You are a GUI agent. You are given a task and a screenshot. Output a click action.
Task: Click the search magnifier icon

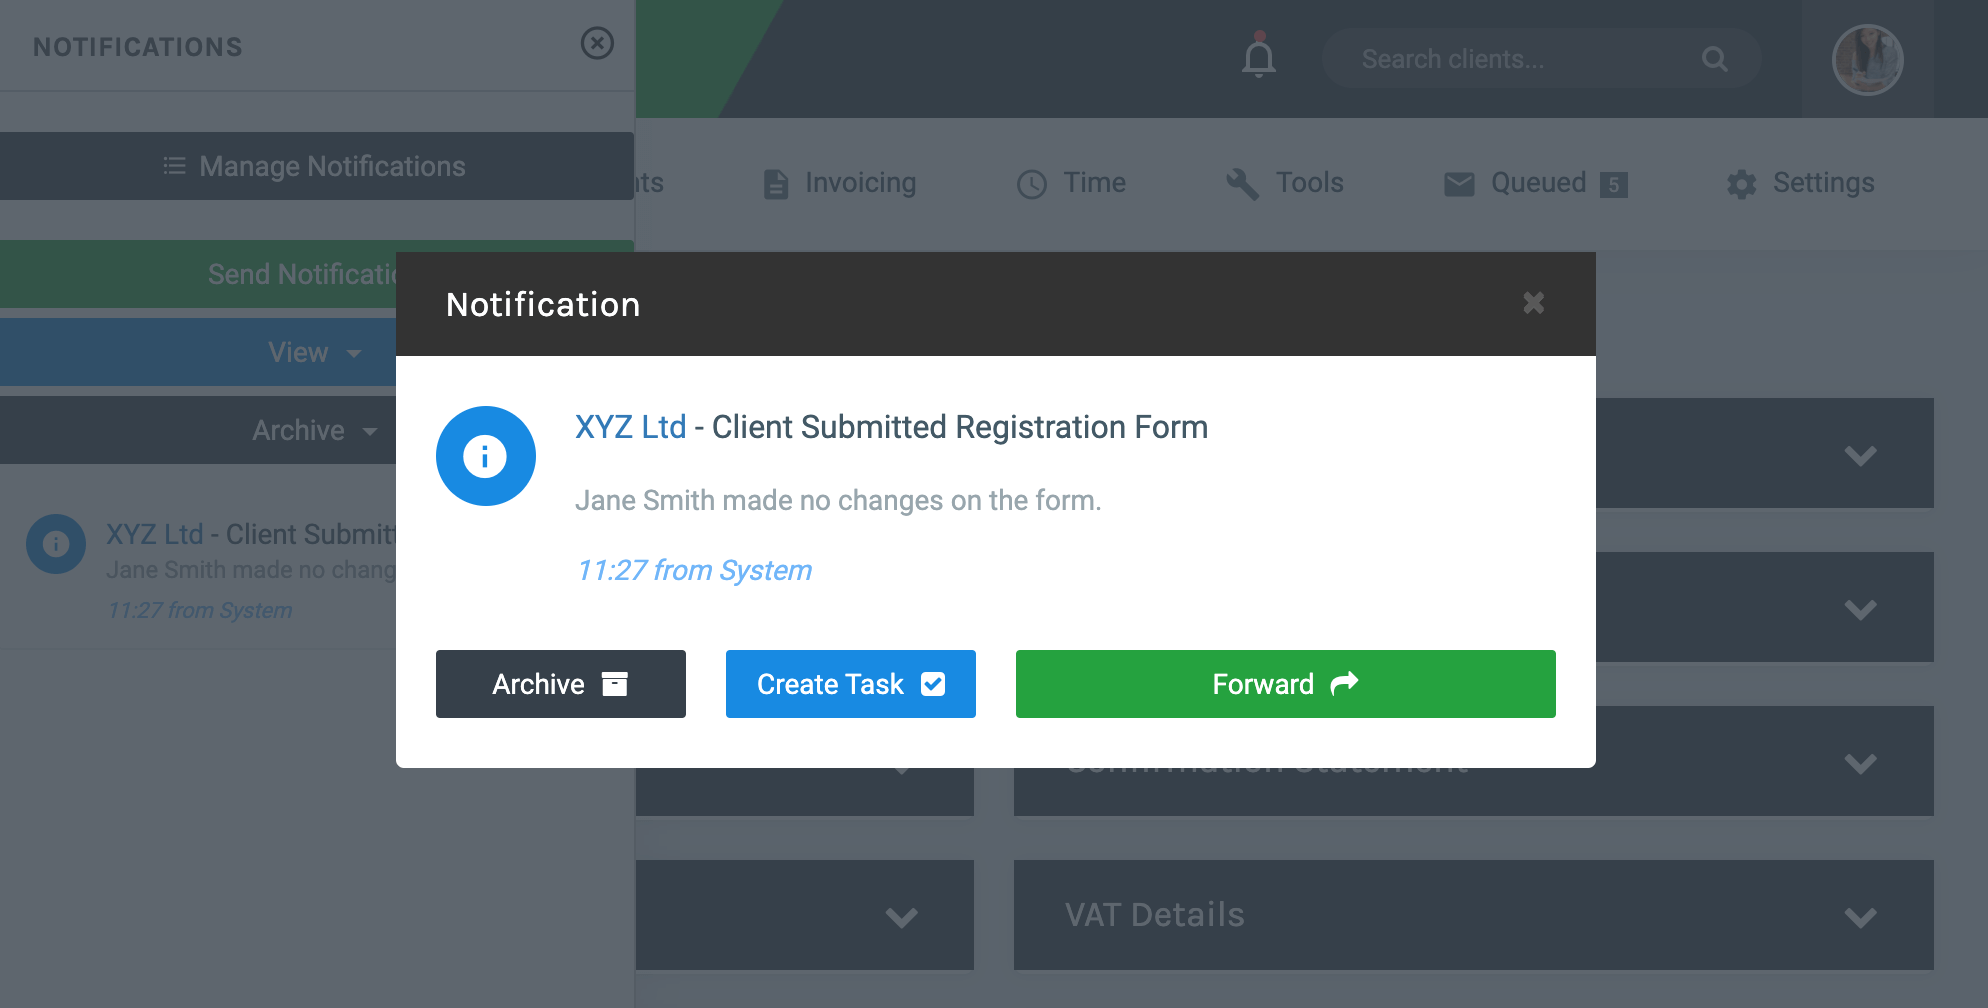point(1715,59)
